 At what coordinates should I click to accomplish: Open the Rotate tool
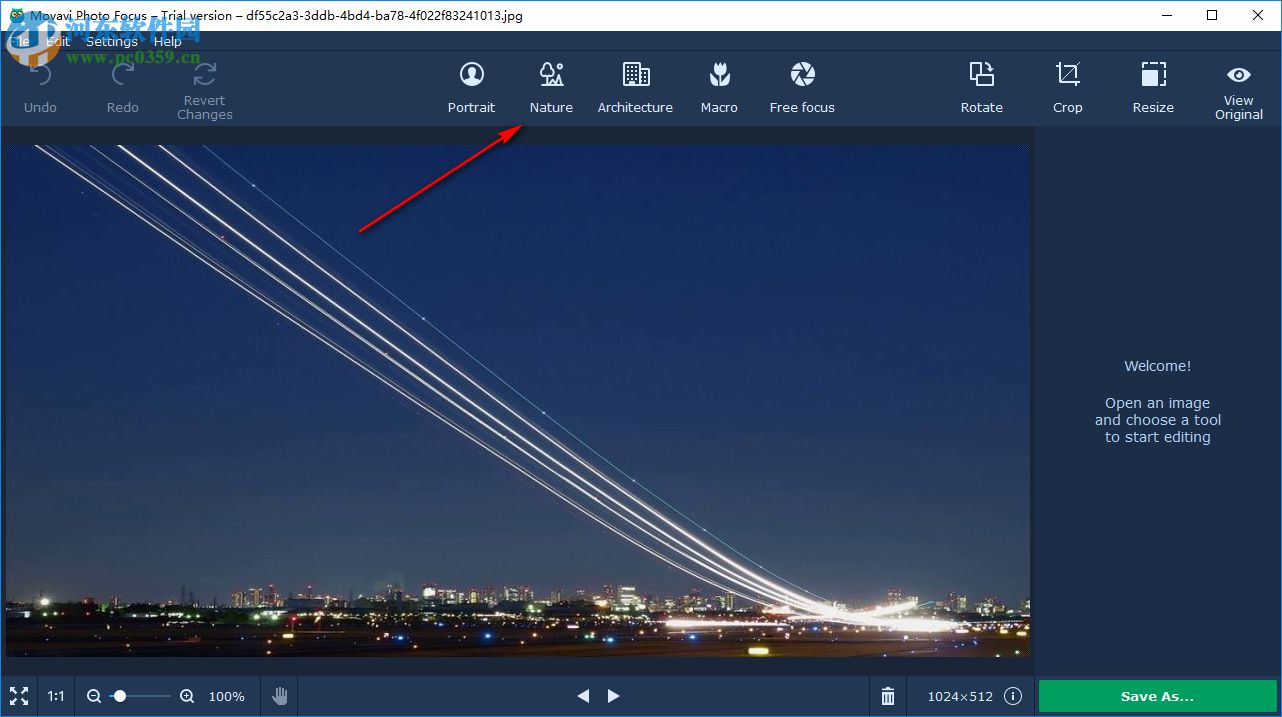981,87
